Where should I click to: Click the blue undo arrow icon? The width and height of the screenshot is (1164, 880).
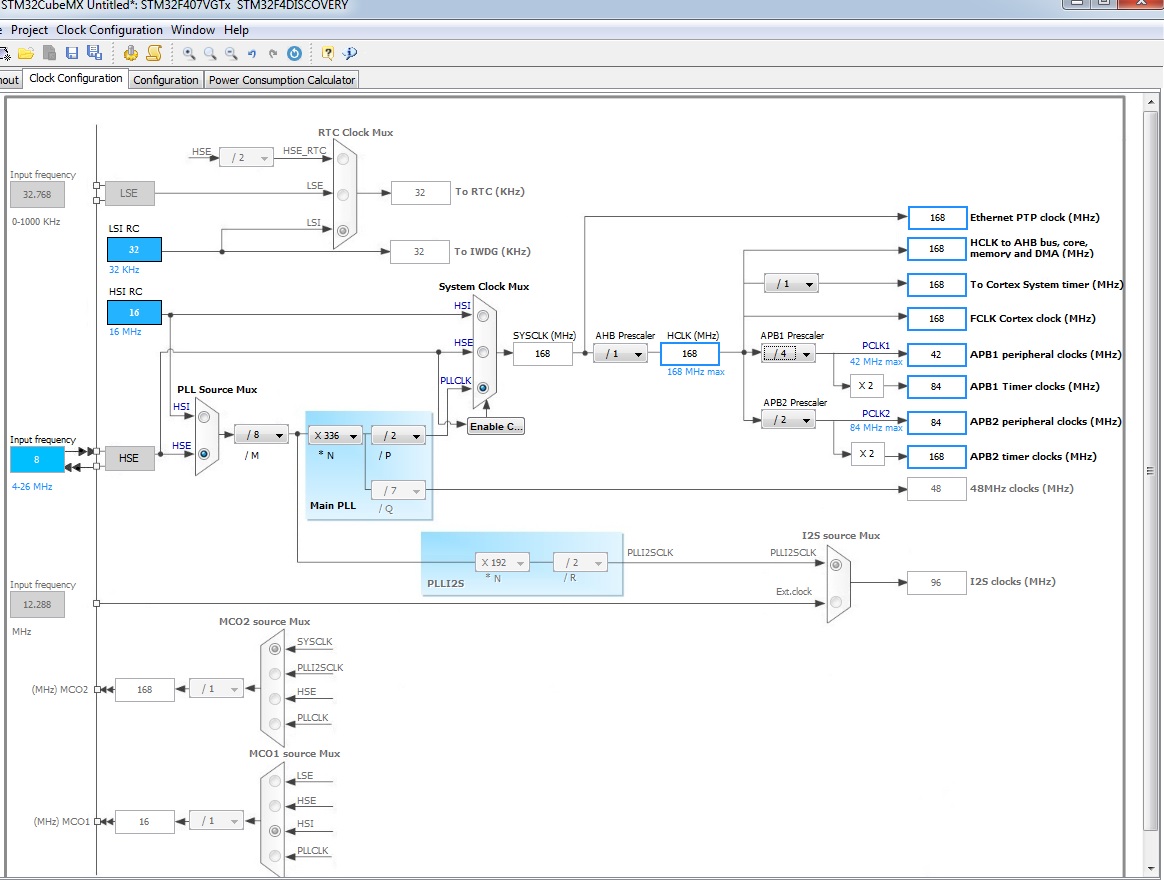[x=252, y=53]
